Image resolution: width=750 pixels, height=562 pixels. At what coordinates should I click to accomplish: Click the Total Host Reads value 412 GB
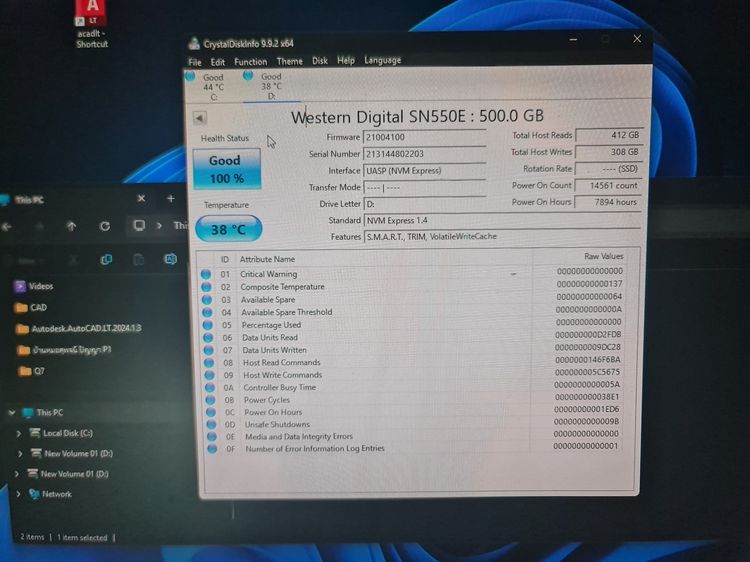(608, 135)
